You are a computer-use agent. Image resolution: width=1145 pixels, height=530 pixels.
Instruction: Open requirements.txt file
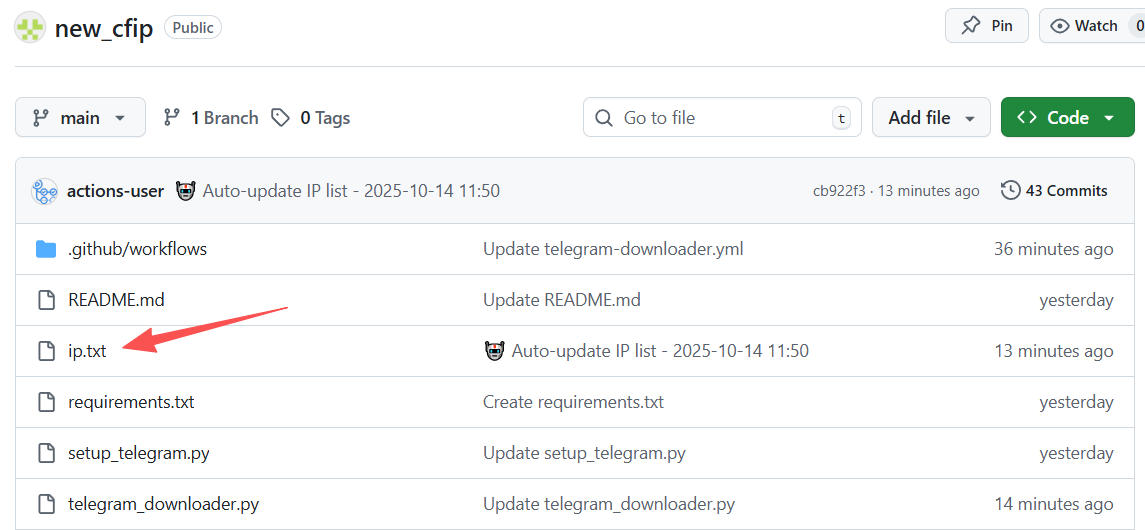coord(131,402)
